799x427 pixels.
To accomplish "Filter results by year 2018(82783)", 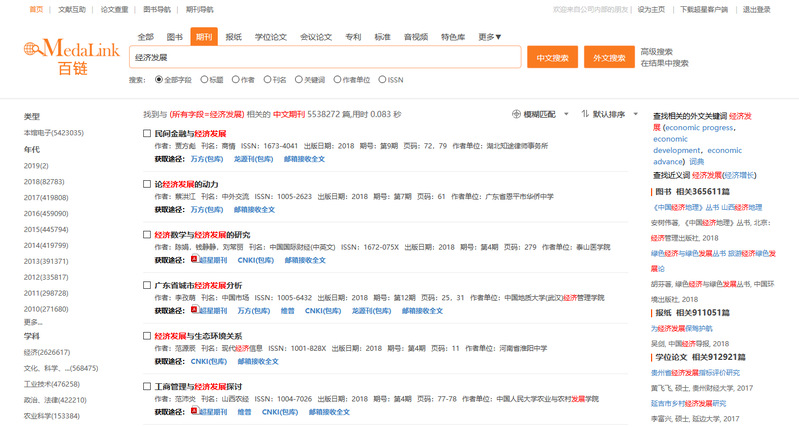I will 44,181.
